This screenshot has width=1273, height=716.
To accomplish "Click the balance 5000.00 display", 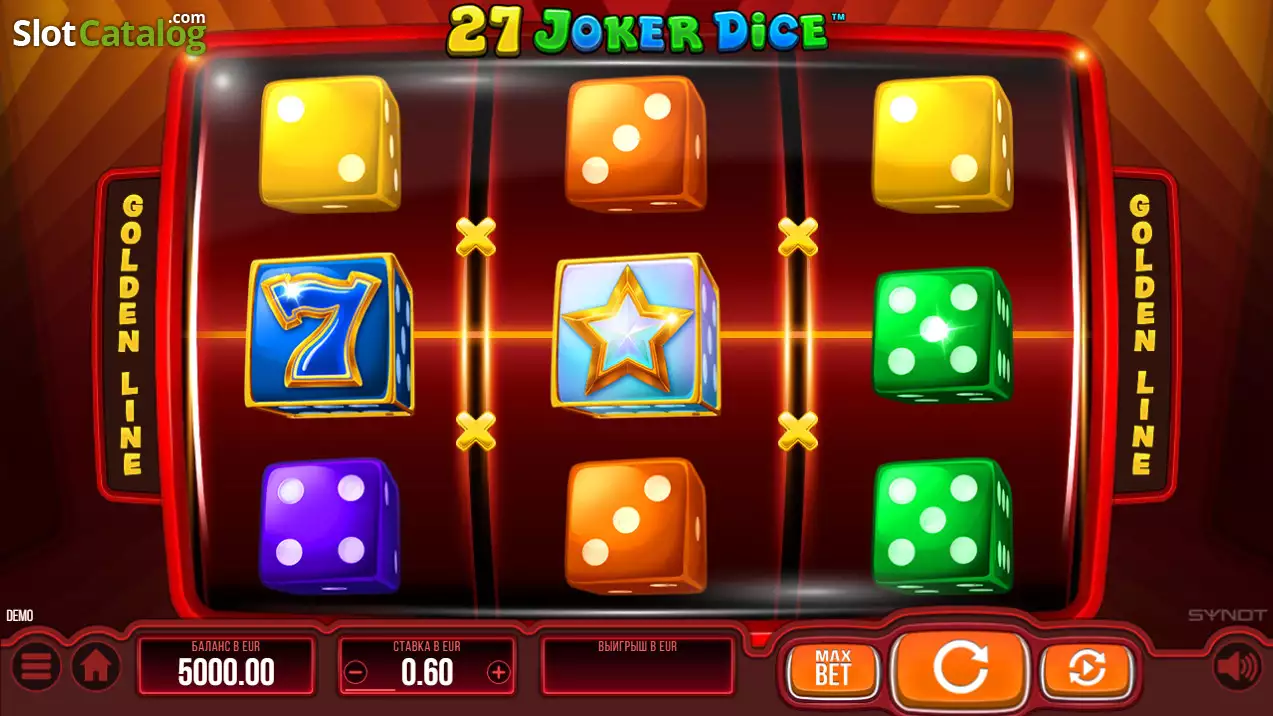I will pyautogui.click(x=226, y=666).
